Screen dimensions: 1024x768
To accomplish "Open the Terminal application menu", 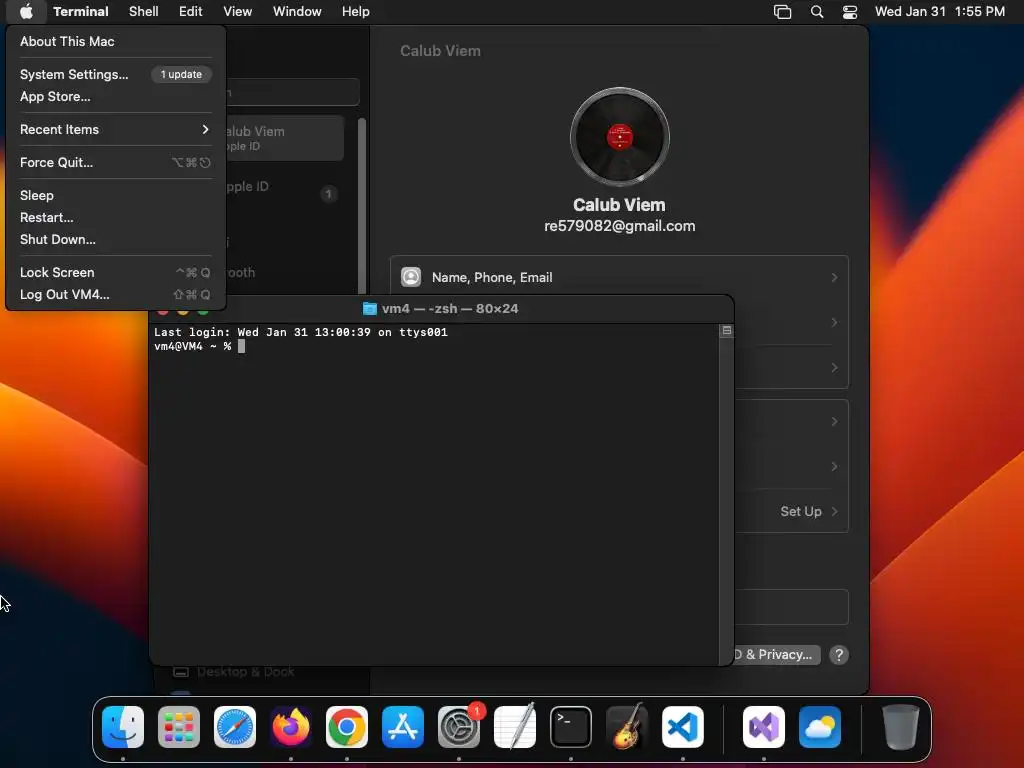I will pos(81,11).
